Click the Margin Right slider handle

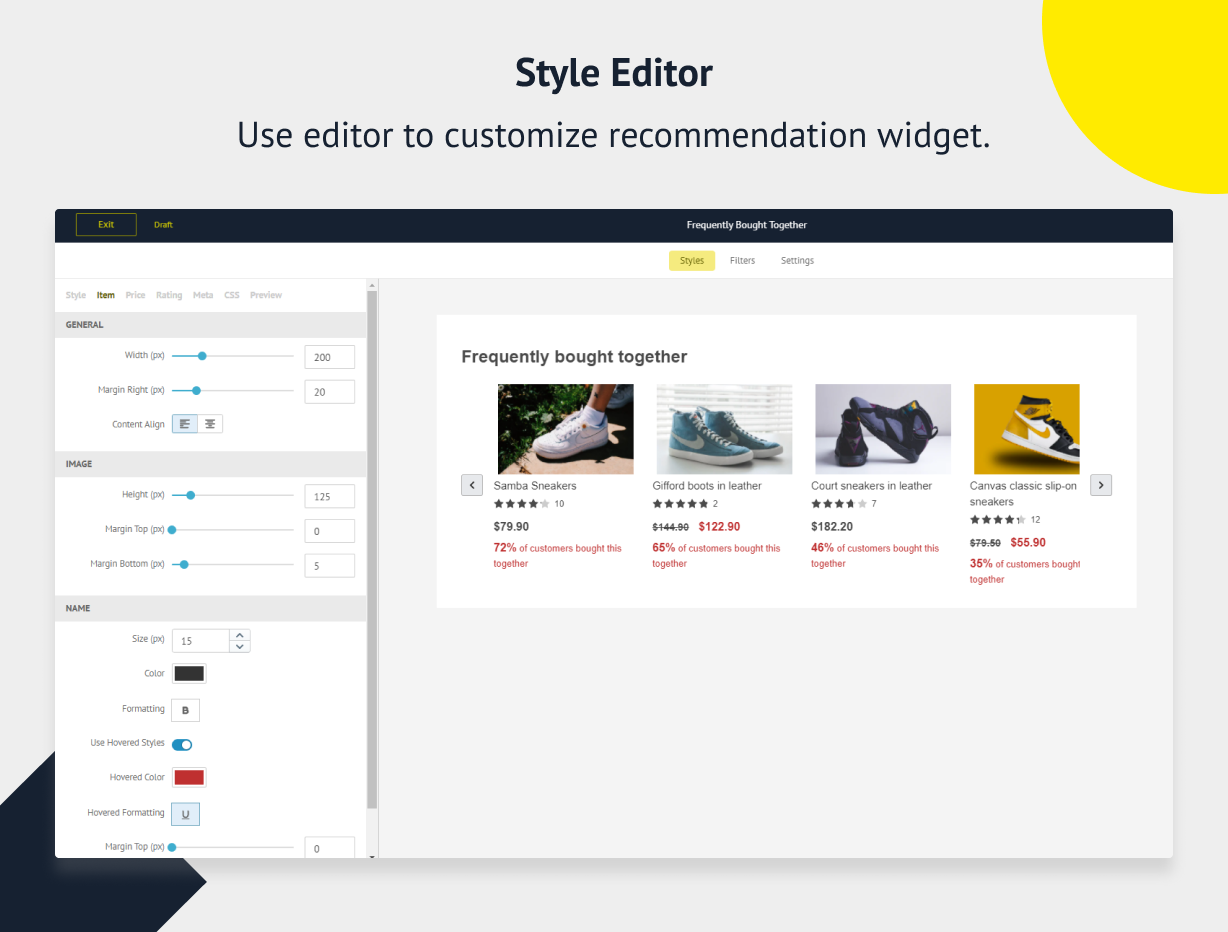click(x=196, y=391)
